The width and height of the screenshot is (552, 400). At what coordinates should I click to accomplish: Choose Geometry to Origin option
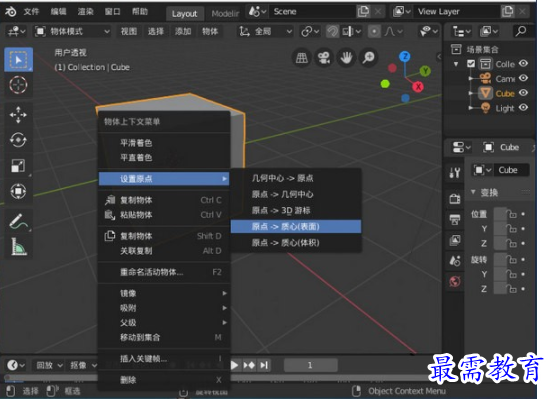click(296, 178)
